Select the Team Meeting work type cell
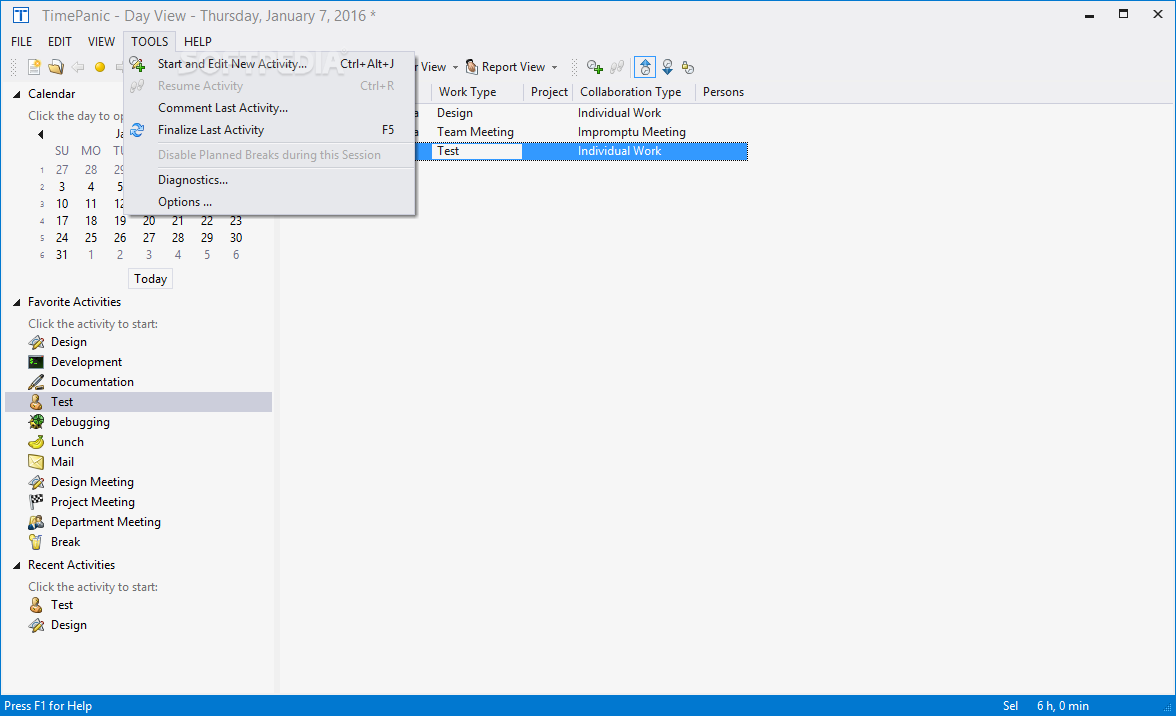 pyautogui.click(x=476, y=132)
